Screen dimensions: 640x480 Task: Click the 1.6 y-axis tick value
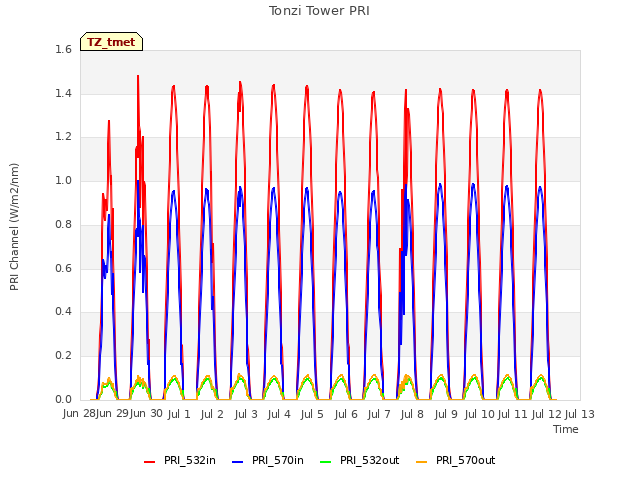click(63, 49)
